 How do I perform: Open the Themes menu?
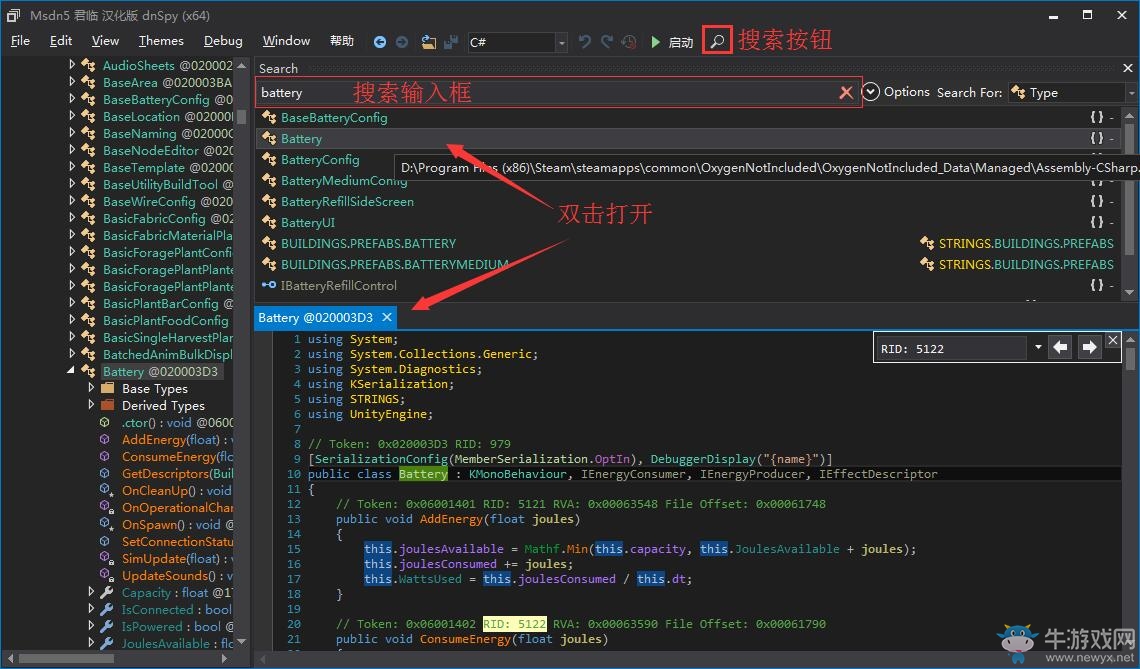pyautogui.click(x=161, y=41)
